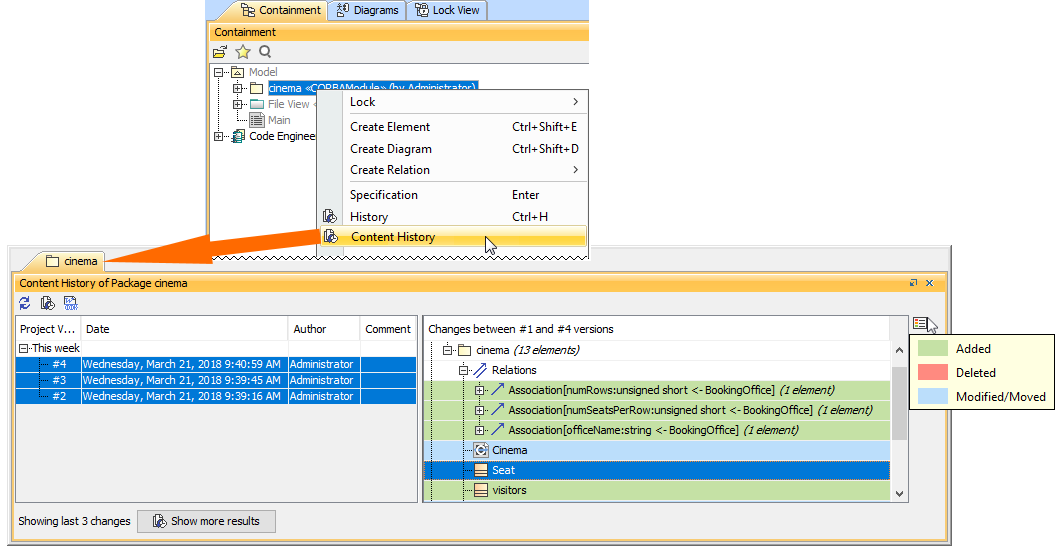This screenshot has height=546, width=1056.
Task: Expand the cinema node in Containment tree
Action: (x=237, y=88)
